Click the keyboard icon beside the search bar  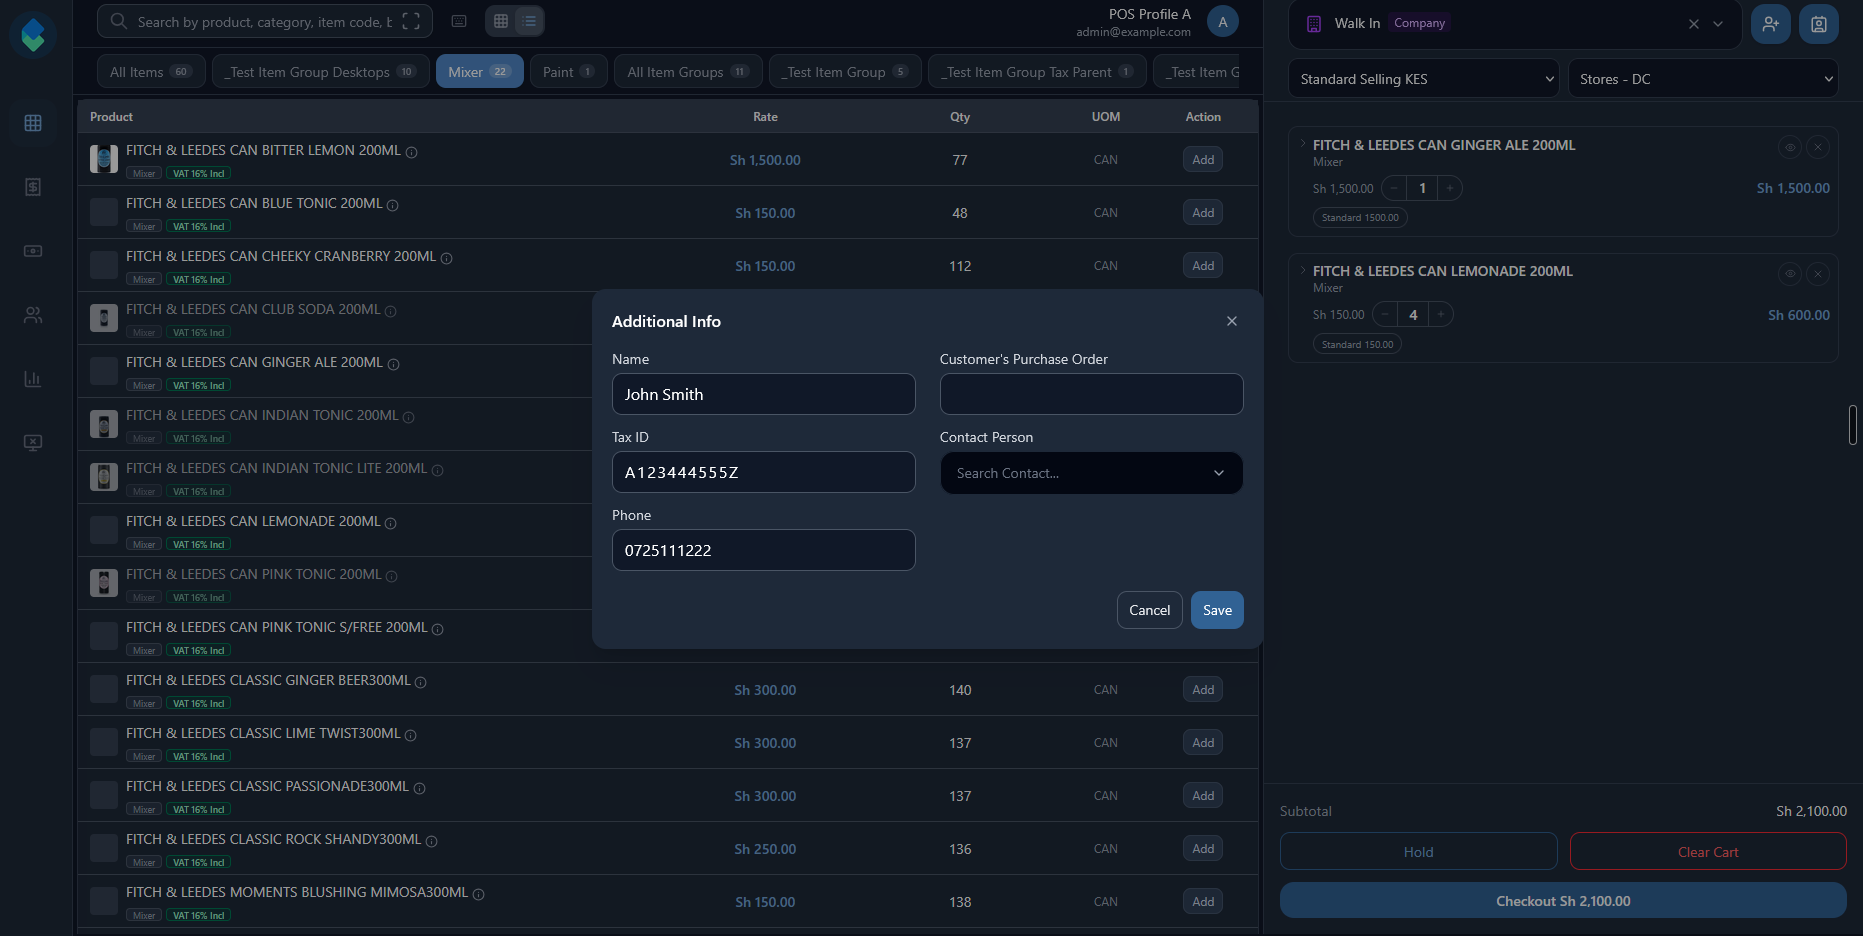[459, 21]
